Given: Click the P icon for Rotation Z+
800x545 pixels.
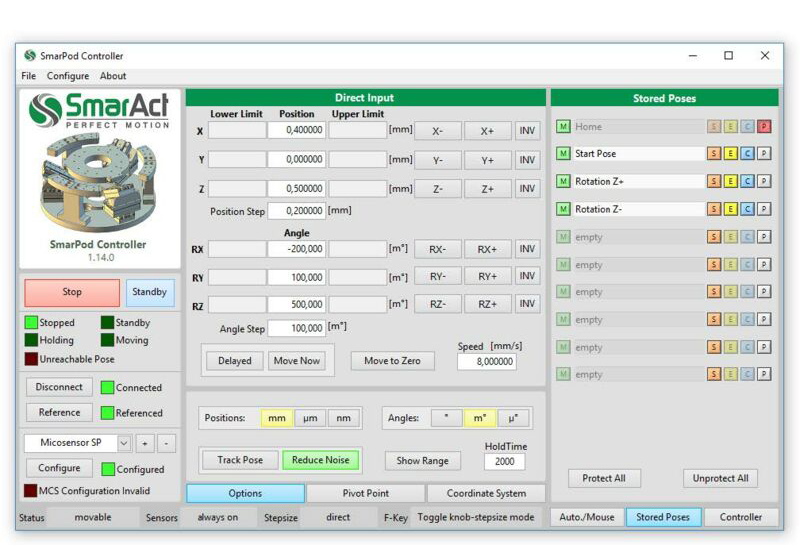Looking at the screenshot, I should [764, 181].
